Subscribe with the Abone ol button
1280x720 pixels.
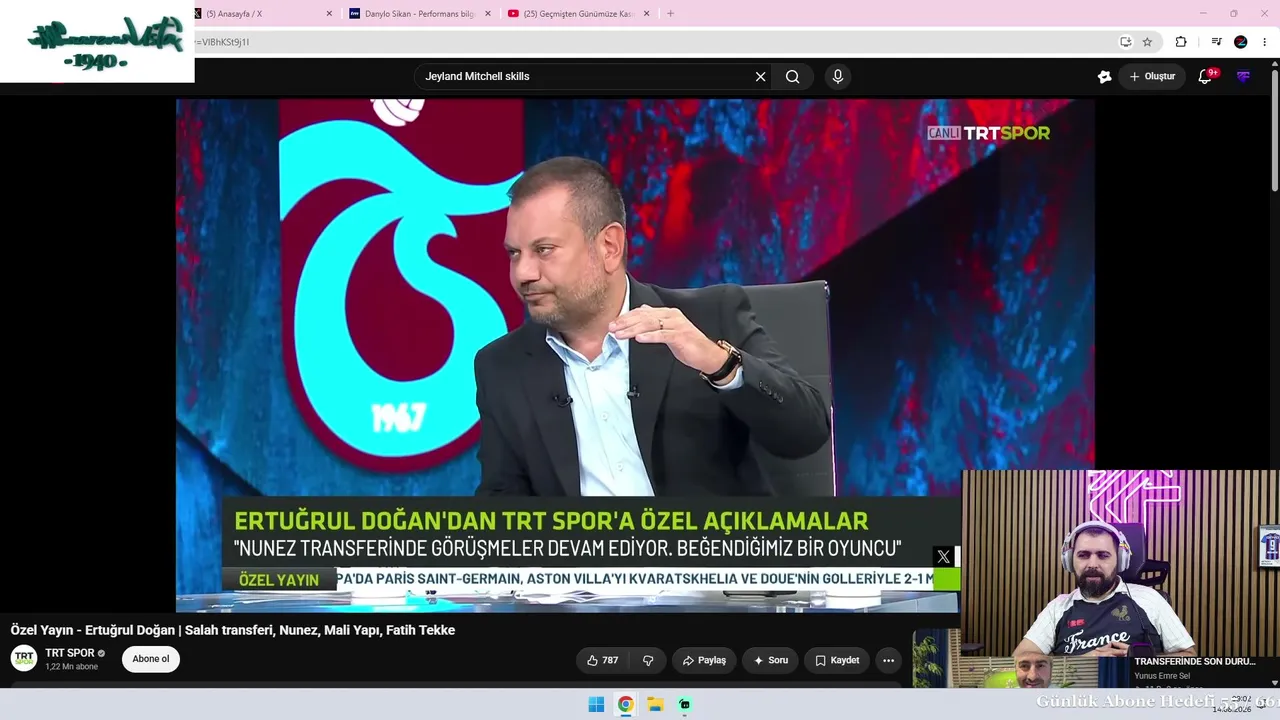point(151,659)
